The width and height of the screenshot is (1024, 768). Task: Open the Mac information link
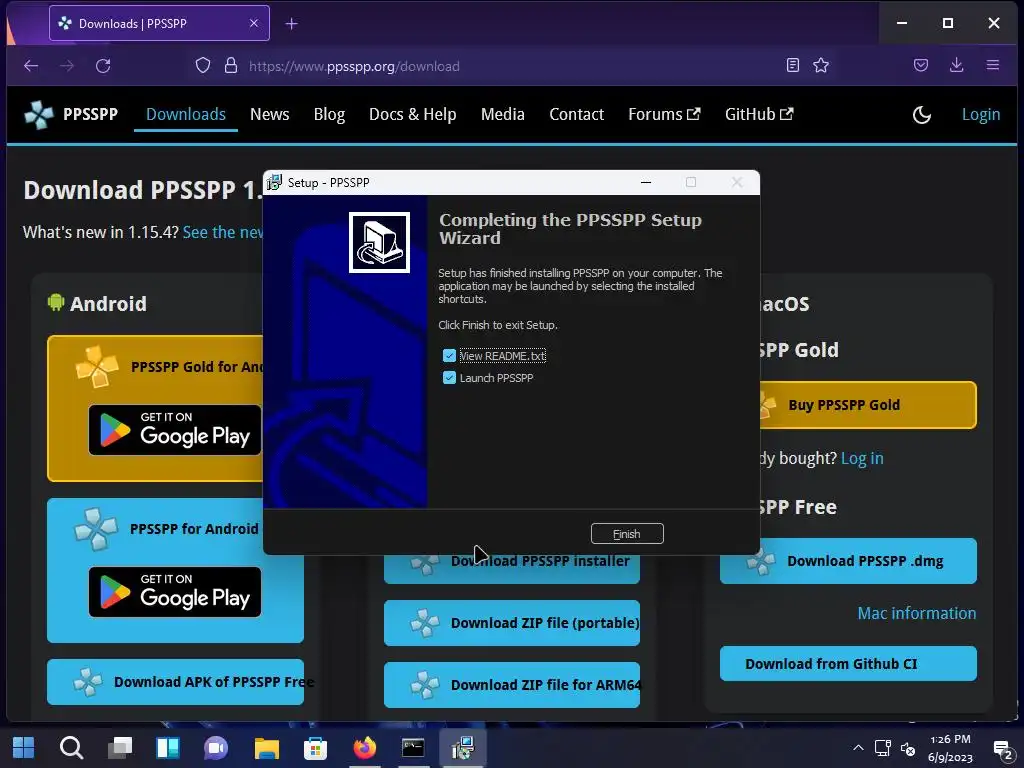(917, 613)
